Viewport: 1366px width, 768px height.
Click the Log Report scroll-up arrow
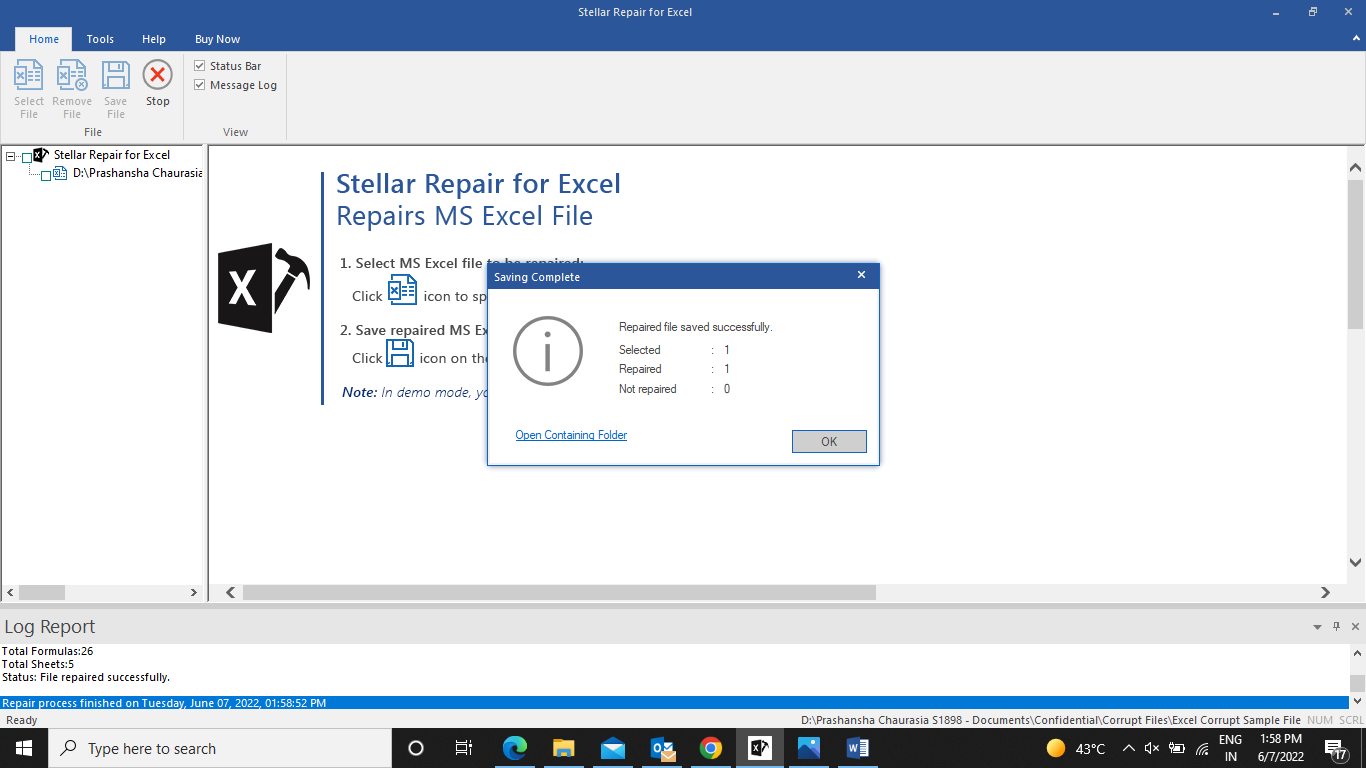[x=1357, y=654]
